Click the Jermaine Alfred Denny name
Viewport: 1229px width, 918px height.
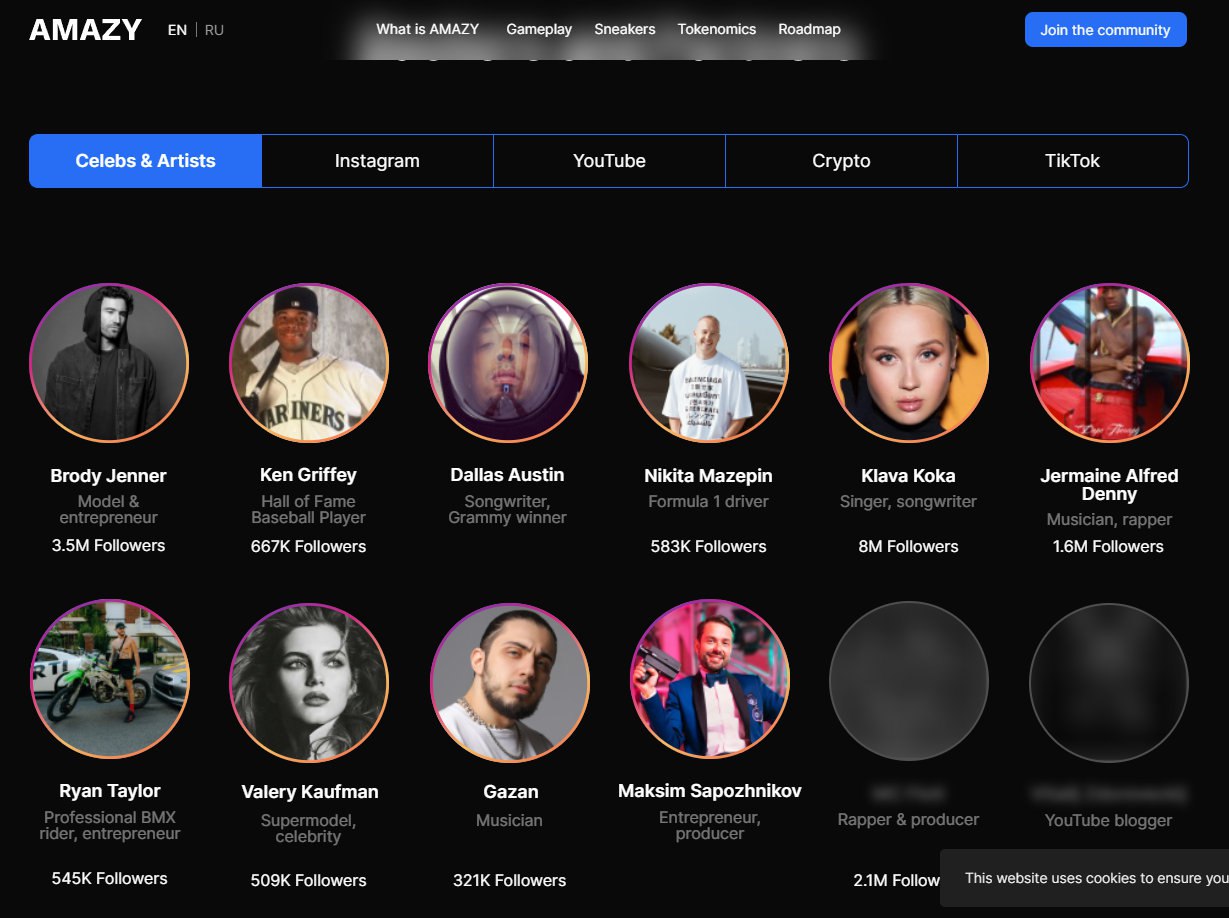tap(1109, 485)
